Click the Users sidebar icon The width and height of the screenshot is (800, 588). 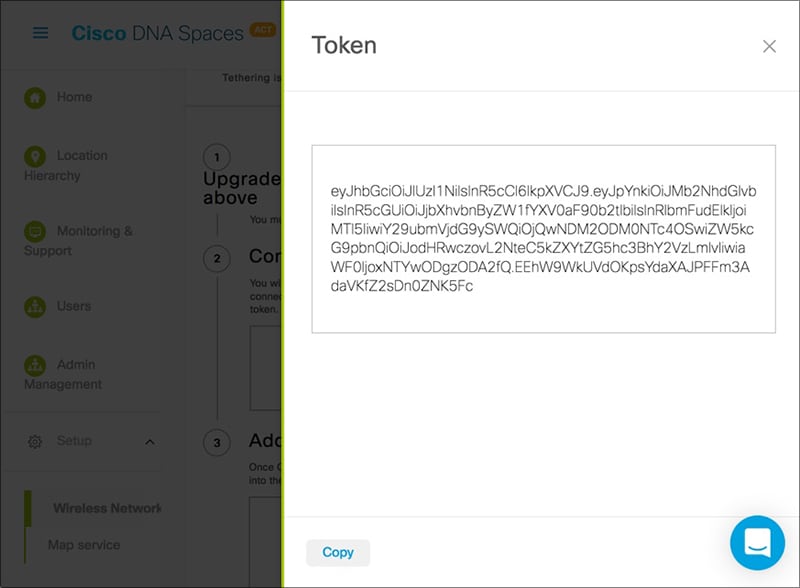35,307
